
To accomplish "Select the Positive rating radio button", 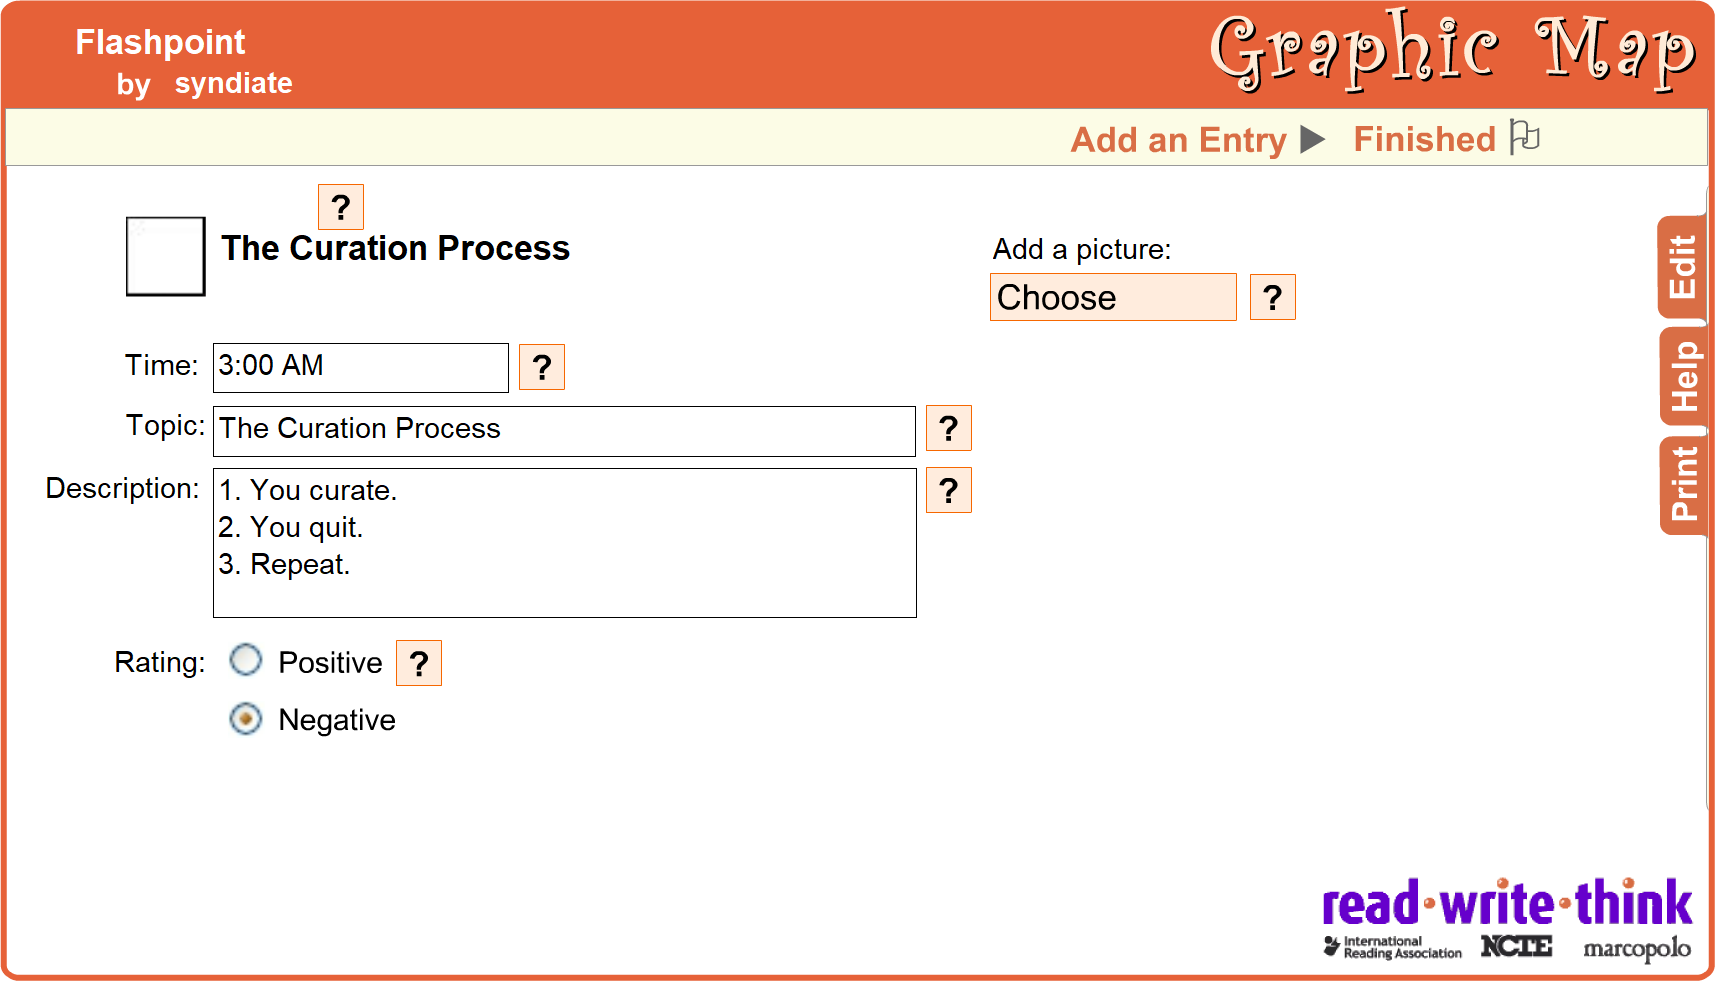I will click(246, 660).
